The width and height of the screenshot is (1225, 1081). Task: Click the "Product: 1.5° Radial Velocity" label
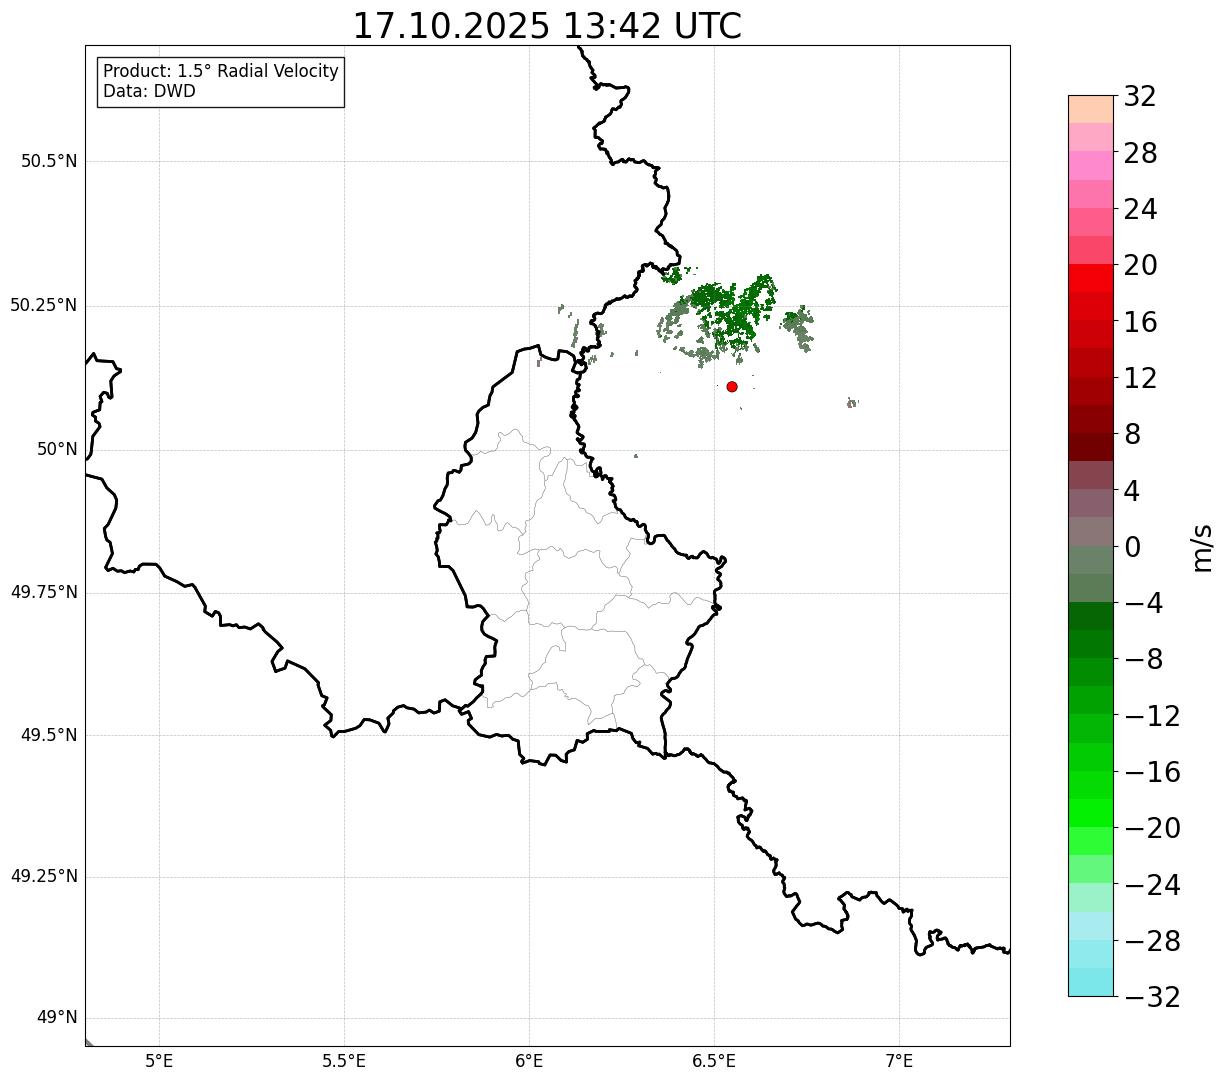(x=221, y=72)
